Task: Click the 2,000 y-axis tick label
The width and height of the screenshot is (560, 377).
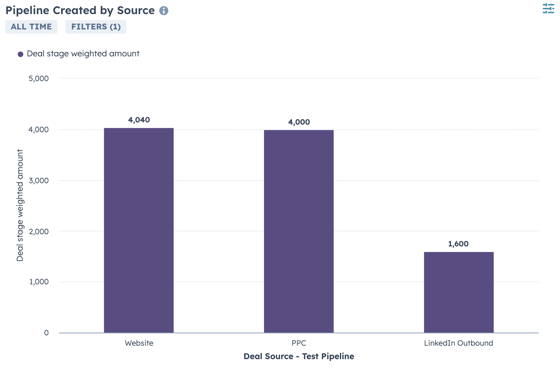Action: click(39, 232)
